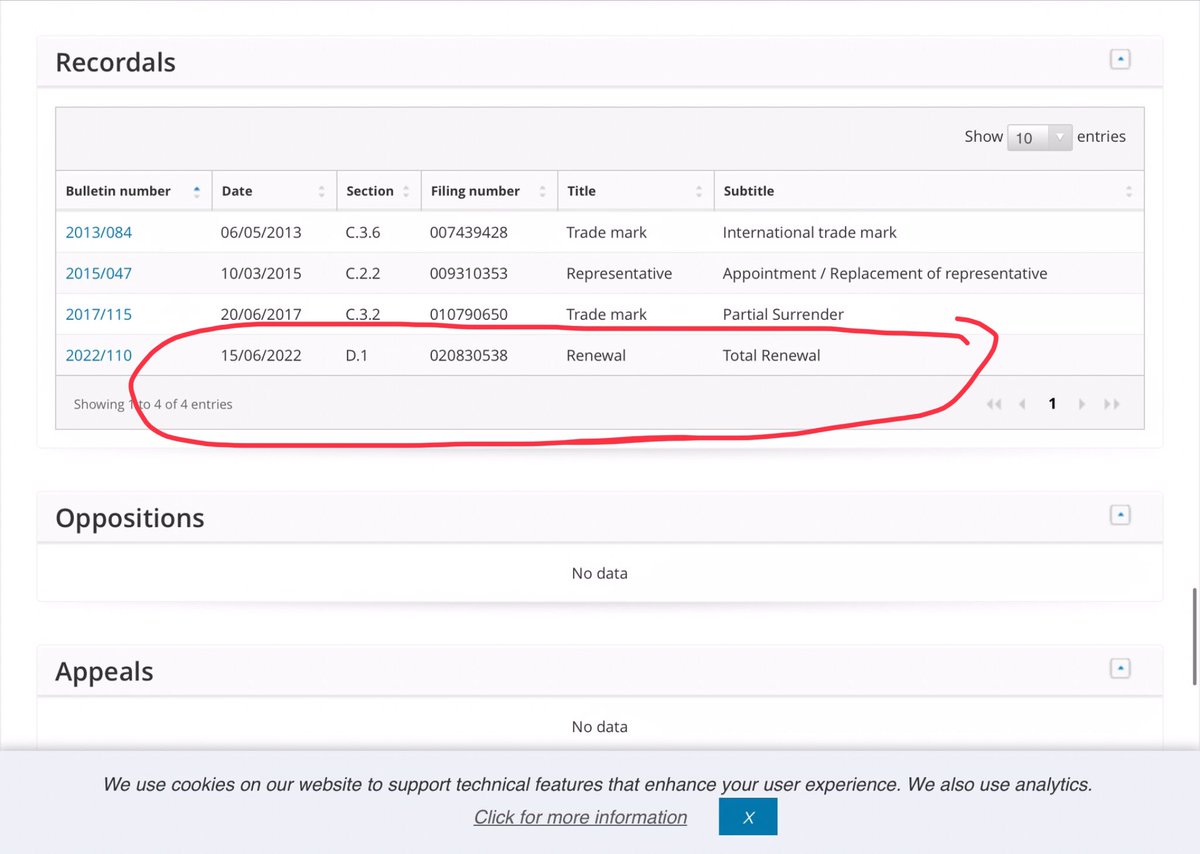The image size is (1200, 854).
Task: Sort table by Date column
Action: tap(275, 191)
